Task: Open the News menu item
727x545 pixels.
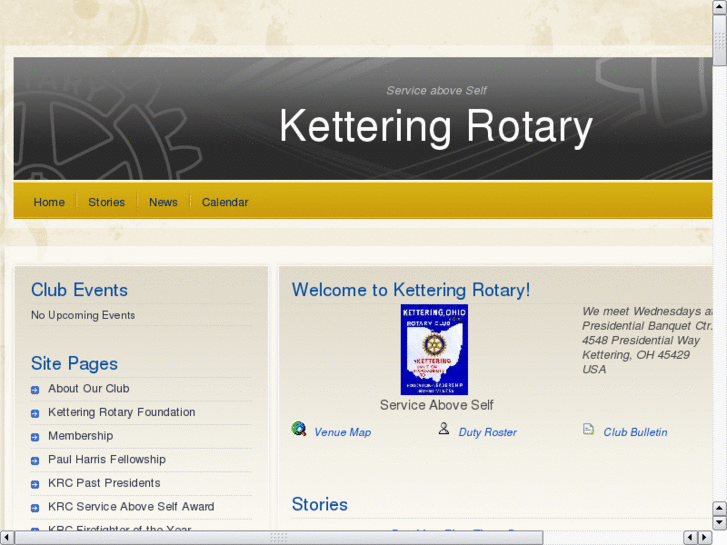Action: [x=163, y=202]
